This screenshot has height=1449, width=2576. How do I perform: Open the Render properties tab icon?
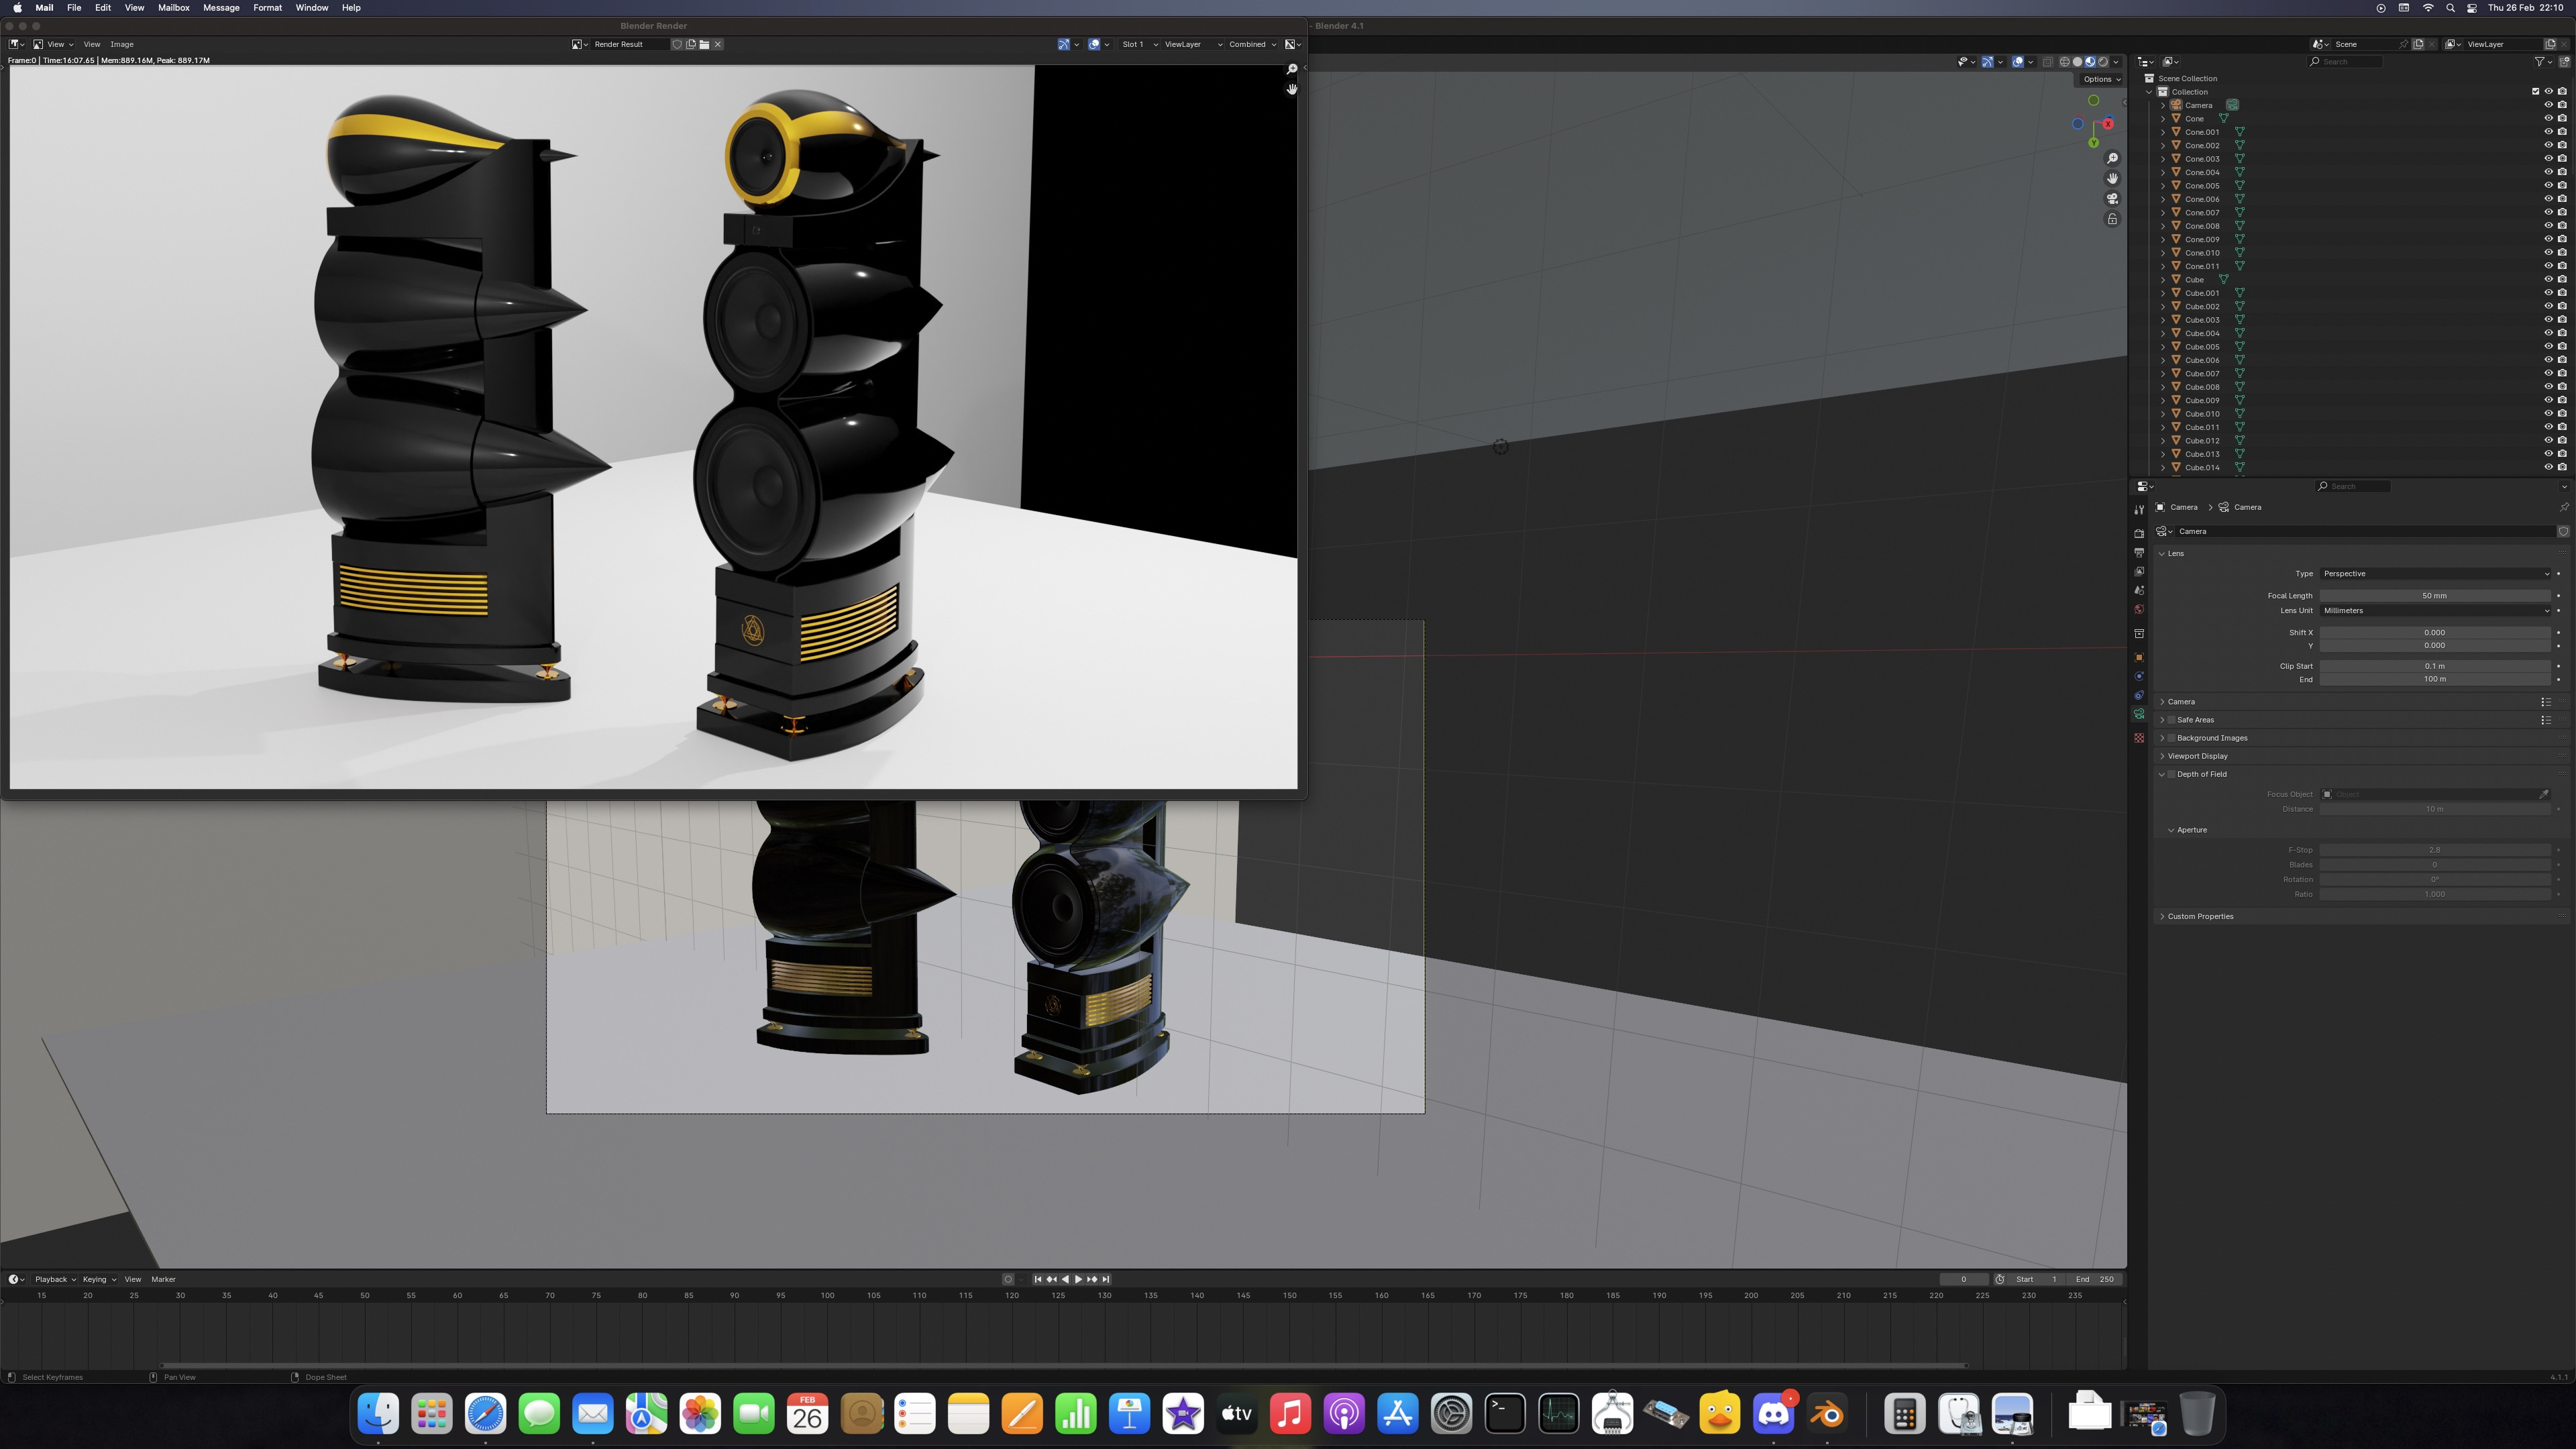[x=2139, y=534]
